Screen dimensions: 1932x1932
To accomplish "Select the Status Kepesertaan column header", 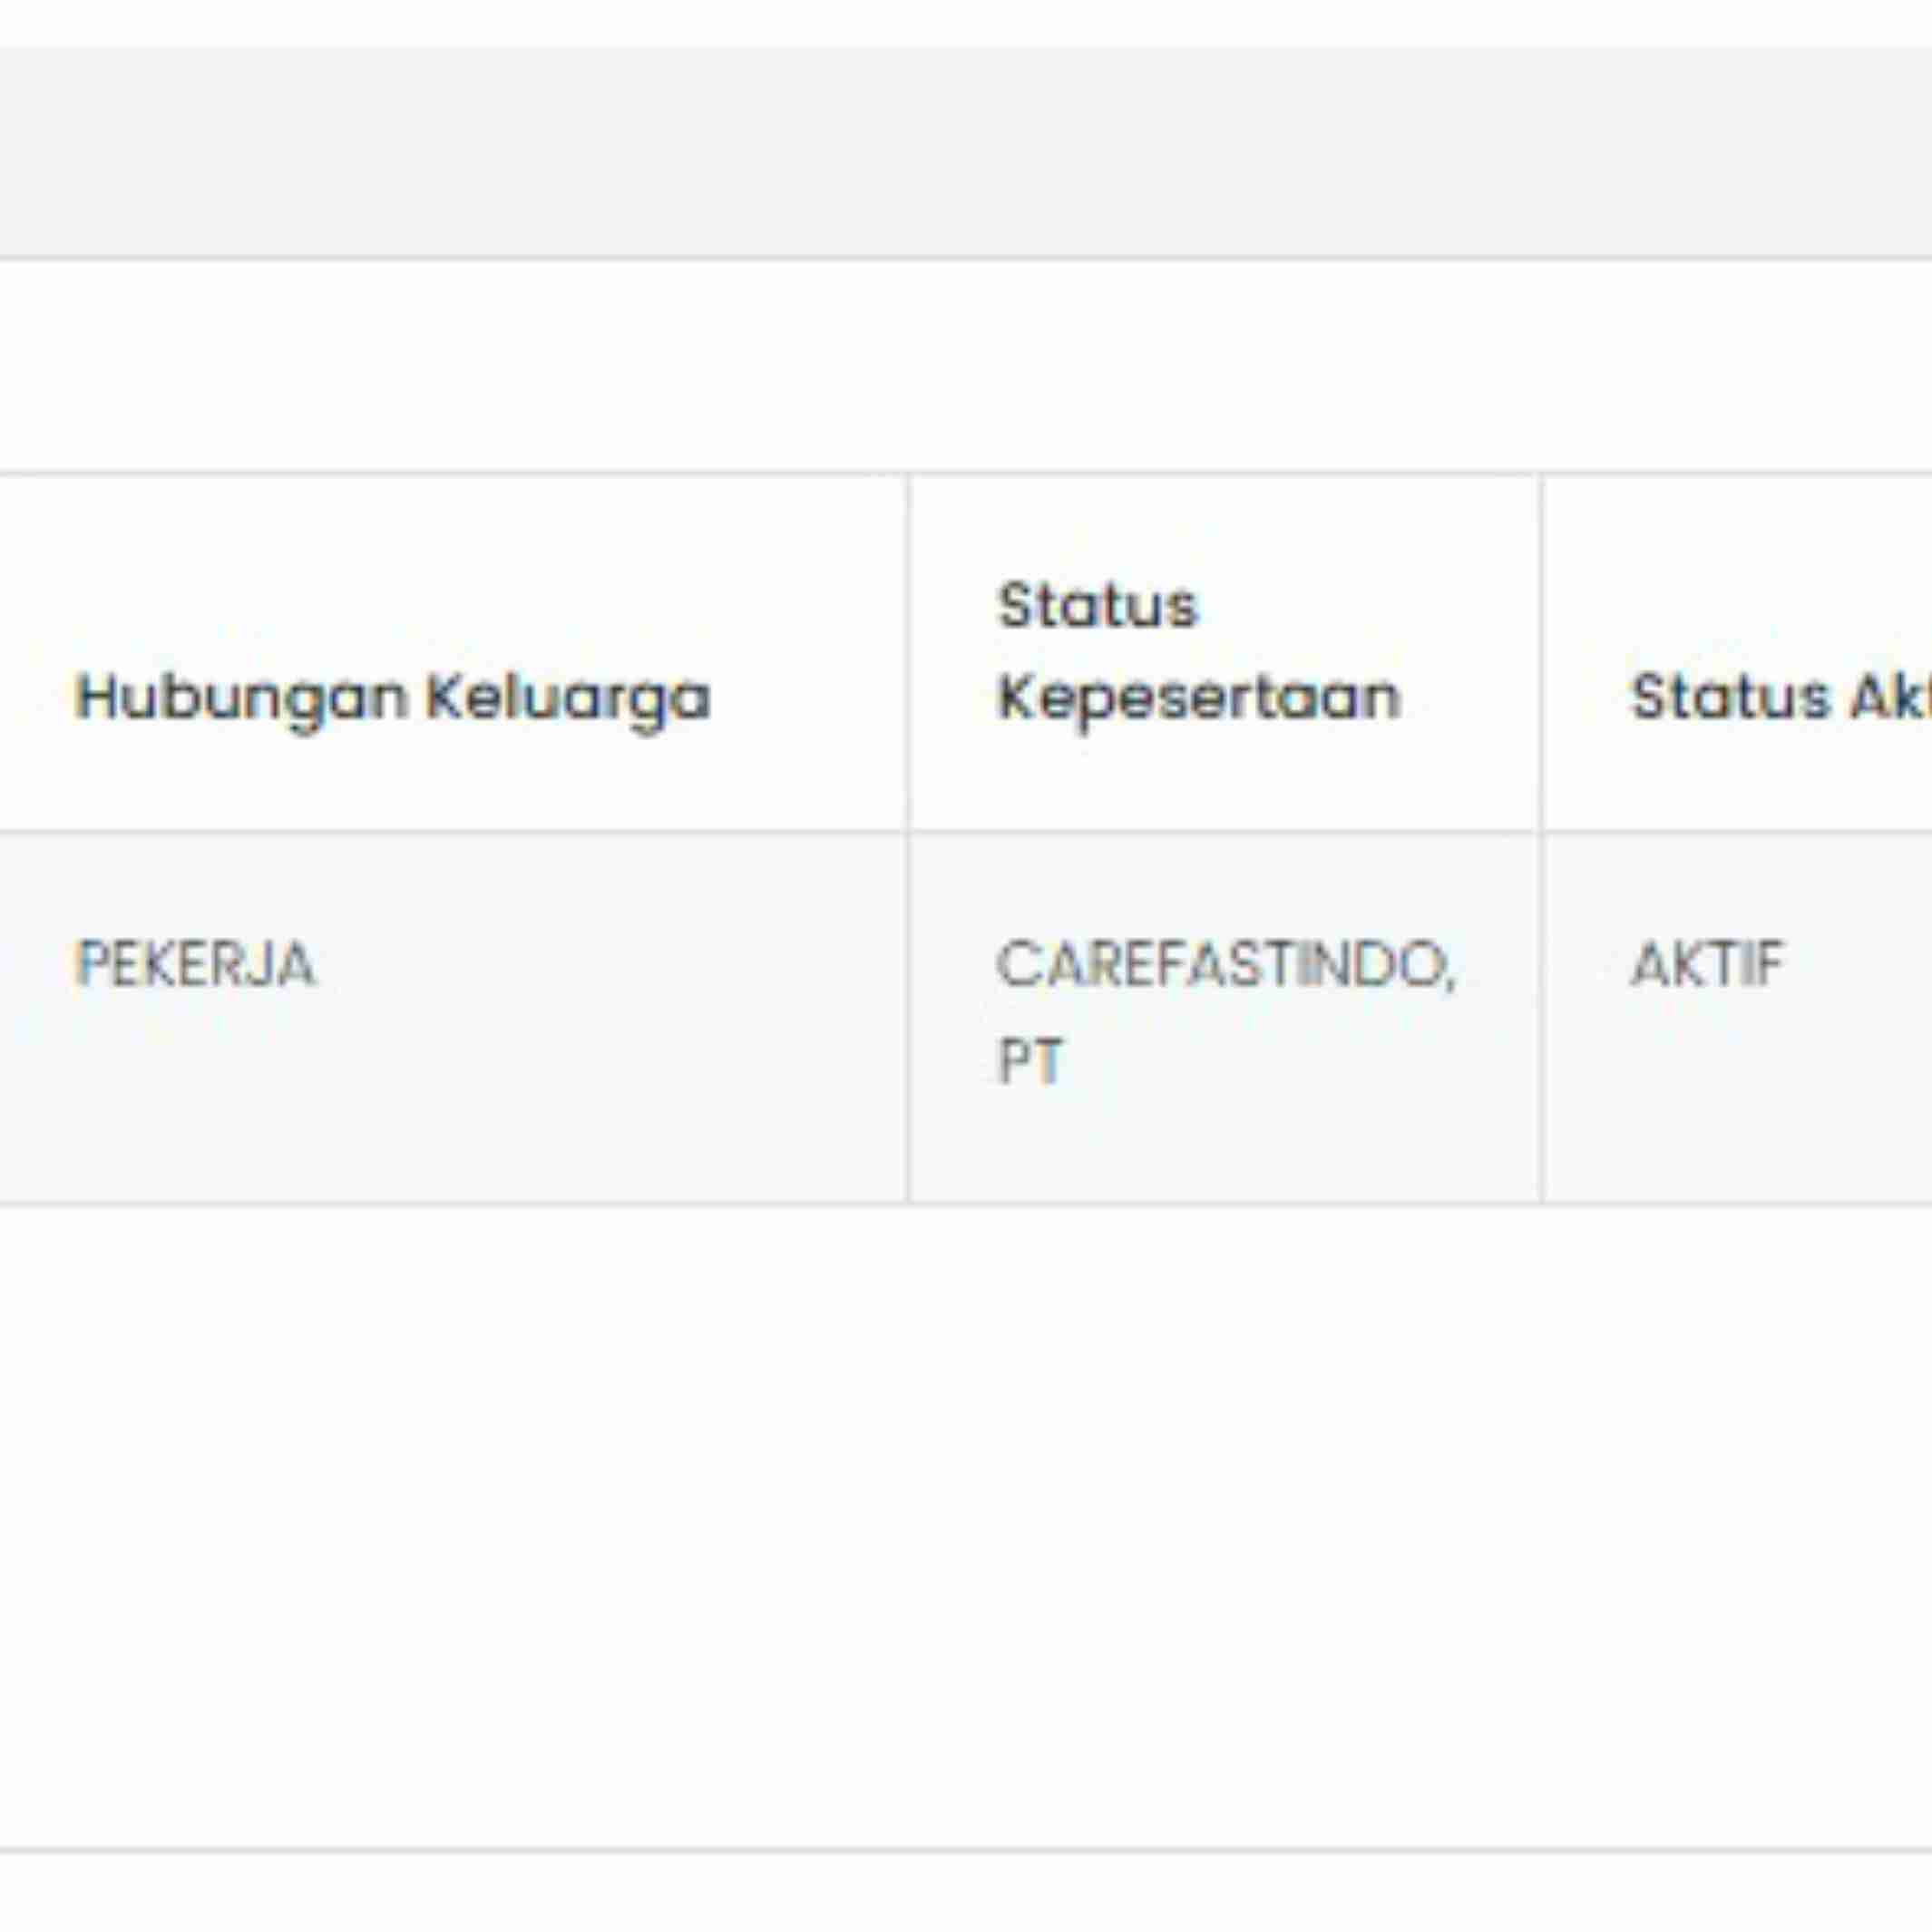I will click(1199, 652).
